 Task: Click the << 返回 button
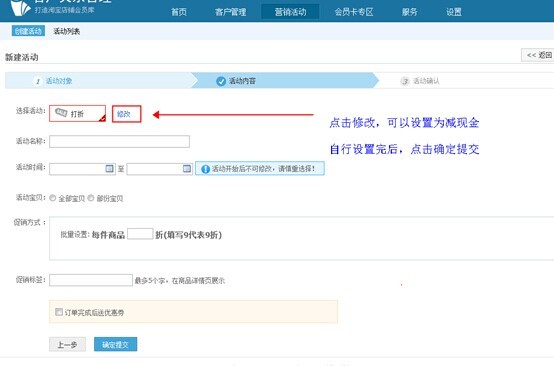coord(538,55)
